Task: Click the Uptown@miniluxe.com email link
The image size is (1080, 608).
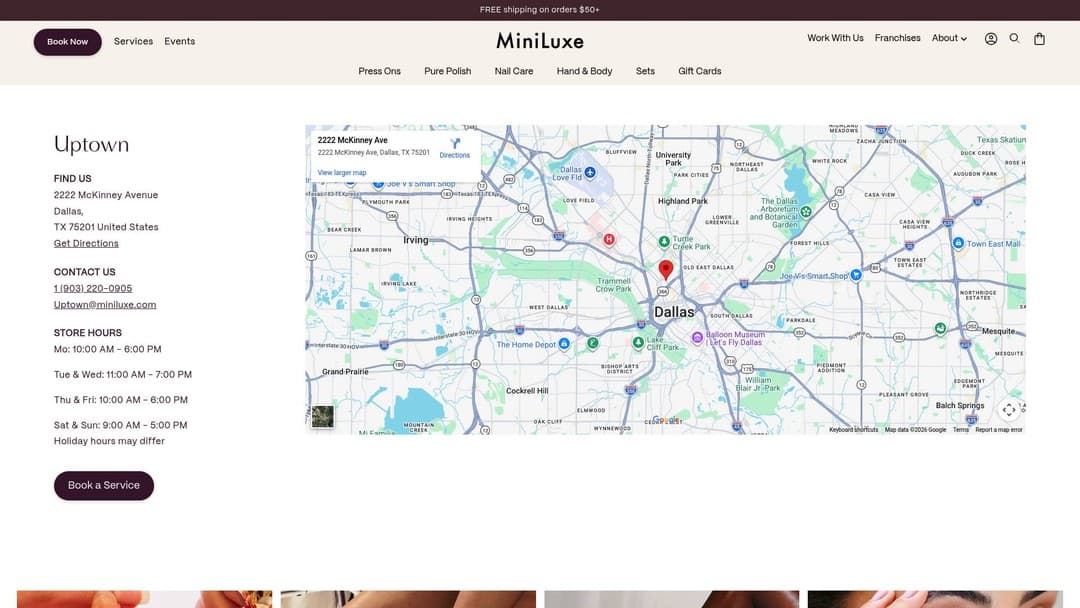Action: (104, 304)
